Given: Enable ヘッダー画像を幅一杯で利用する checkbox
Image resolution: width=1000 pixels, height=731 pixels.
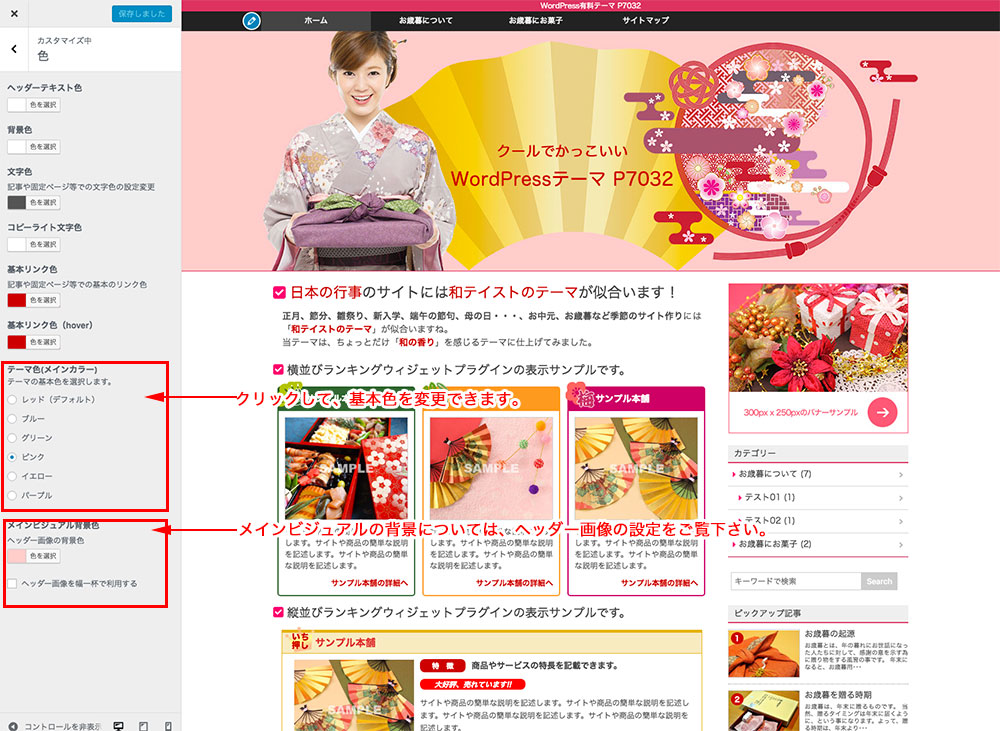Looking at the screenshot, I should click(12, 583).
